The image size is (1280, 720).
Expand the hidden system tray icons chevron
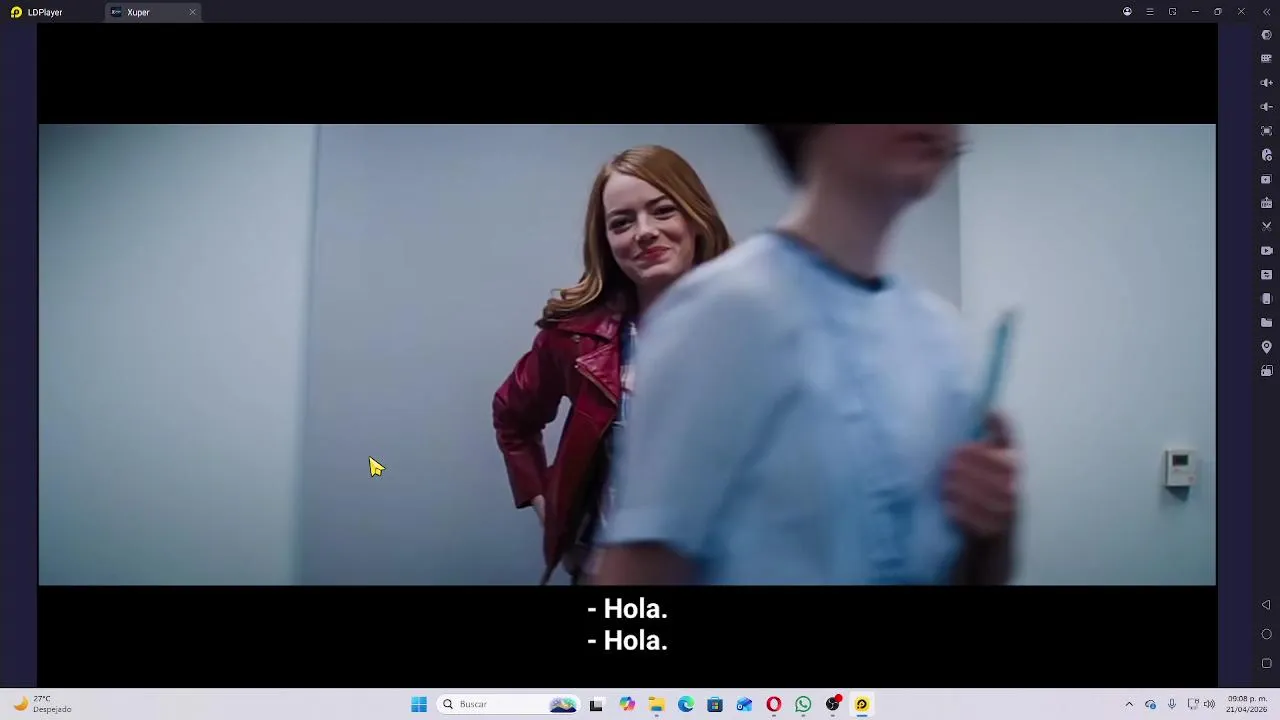coord(1129,704)
